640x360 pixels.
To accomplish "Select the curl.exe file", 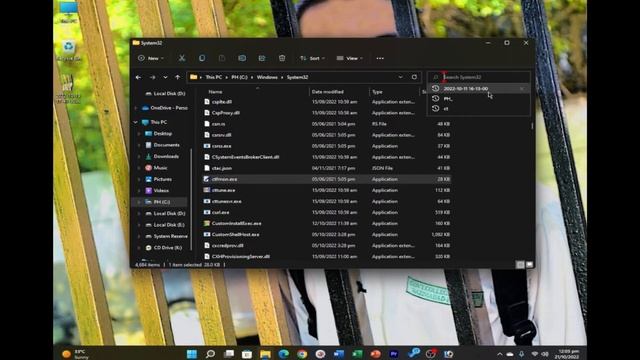I will 220,212.
